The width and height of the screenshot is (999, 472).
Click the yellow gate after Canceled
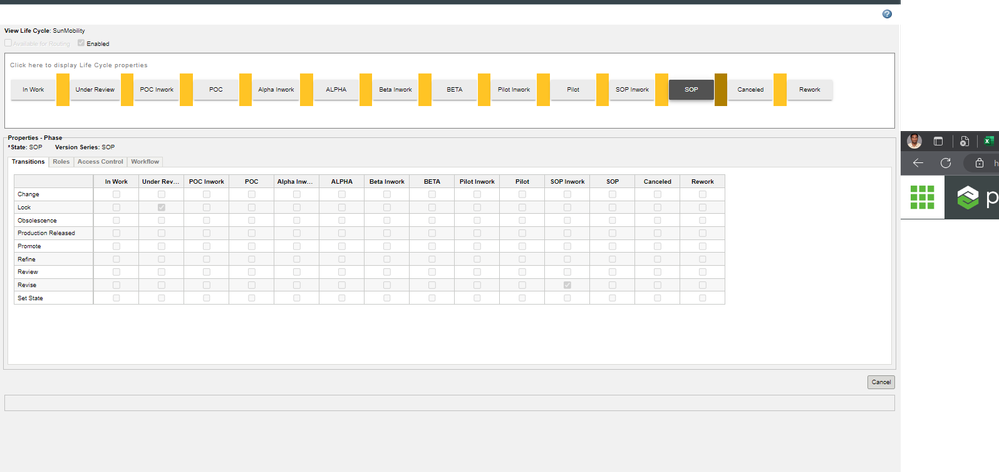point(780,90)
